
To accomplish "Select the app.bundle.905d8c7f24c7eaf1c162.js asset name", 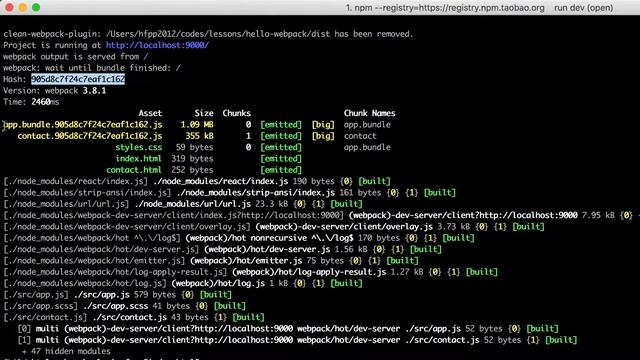I will tap(83, 124).
